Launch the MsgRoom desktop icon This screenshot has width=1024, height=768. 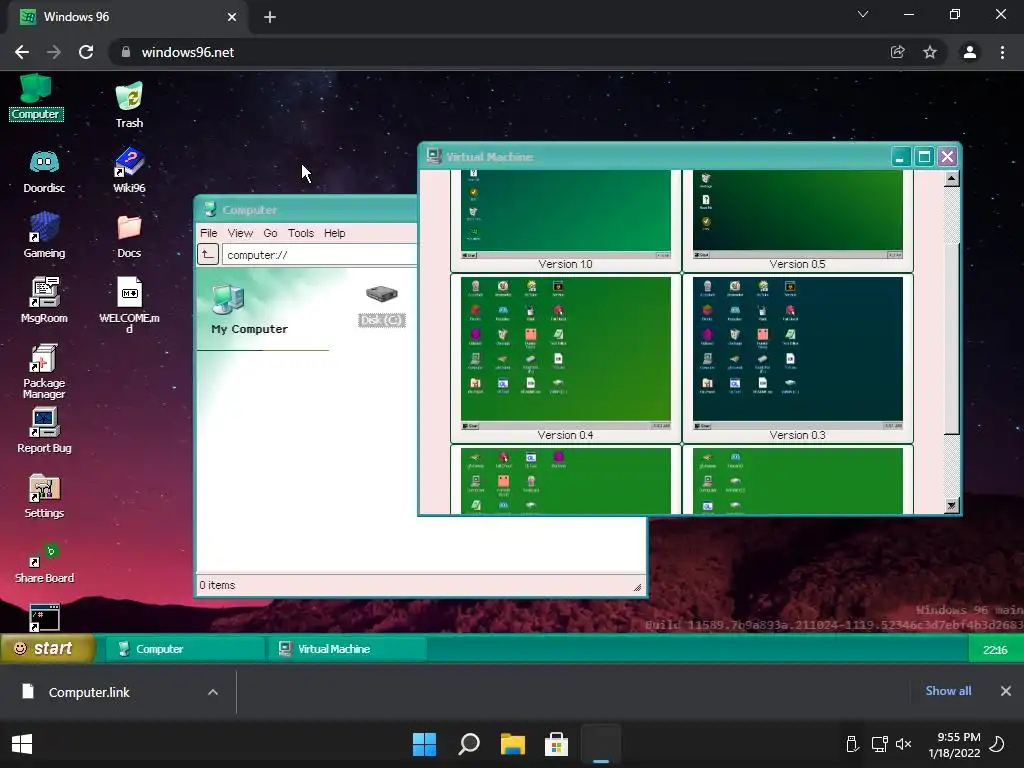coord(44,300)
